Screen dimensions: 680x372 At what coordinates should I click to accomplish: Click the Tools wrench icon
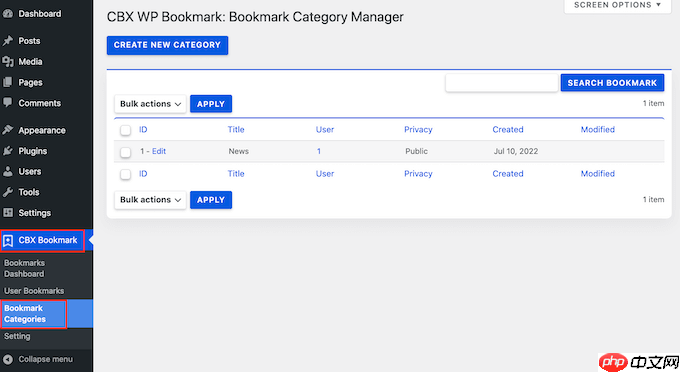click(x=7, y=192)
